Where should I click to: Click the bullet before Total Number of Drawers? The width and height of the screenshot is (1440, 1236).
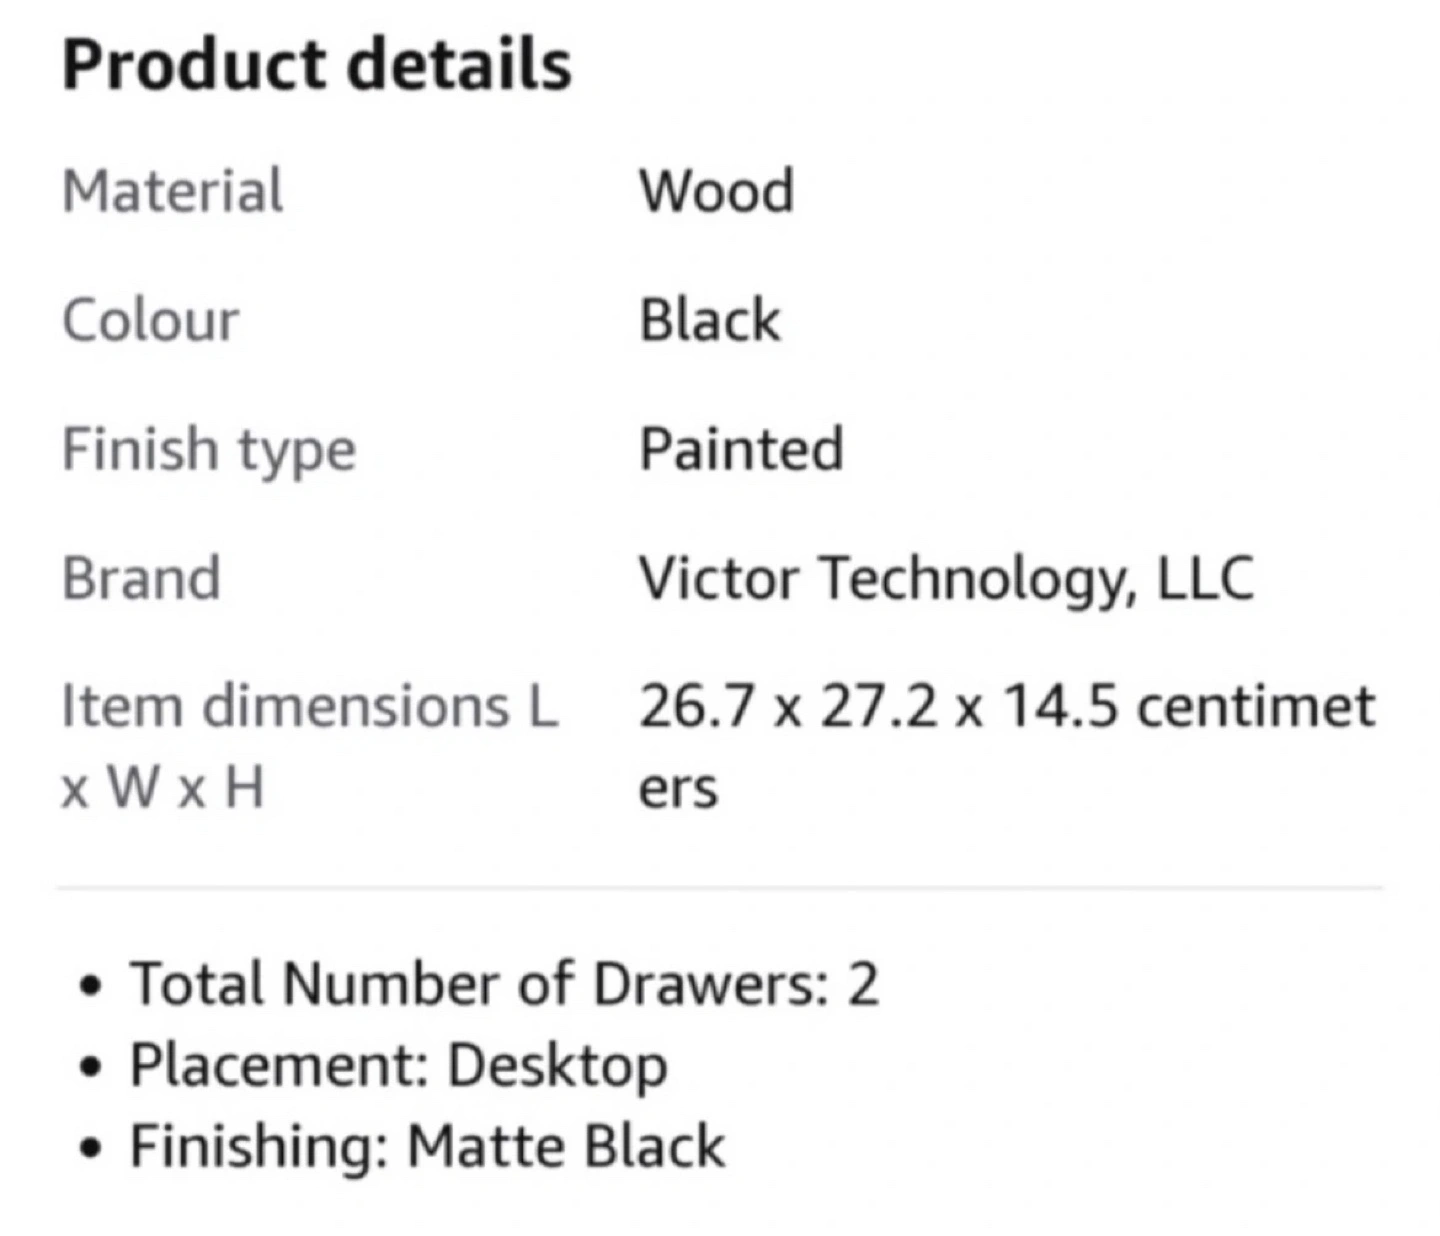click(x=92, y=986)
